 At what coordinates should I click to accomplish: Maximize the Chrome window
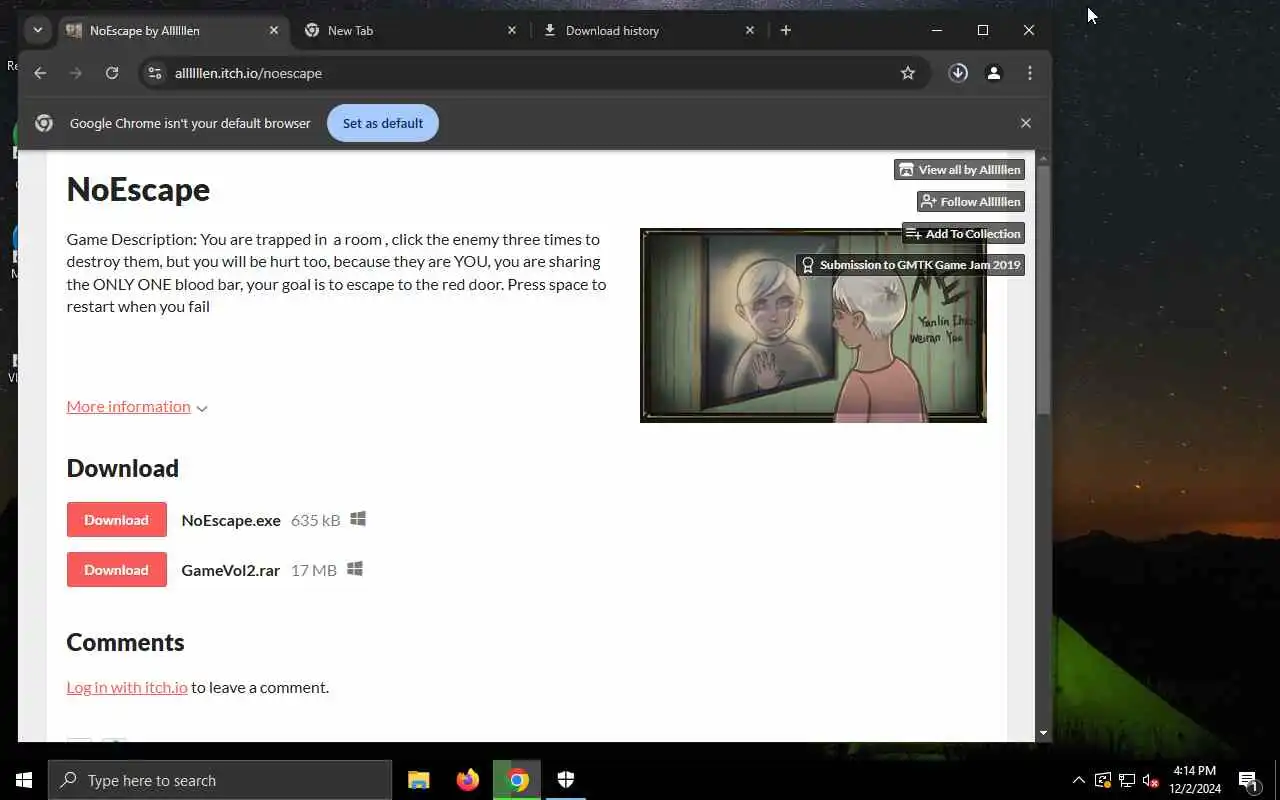coord(983,30)
